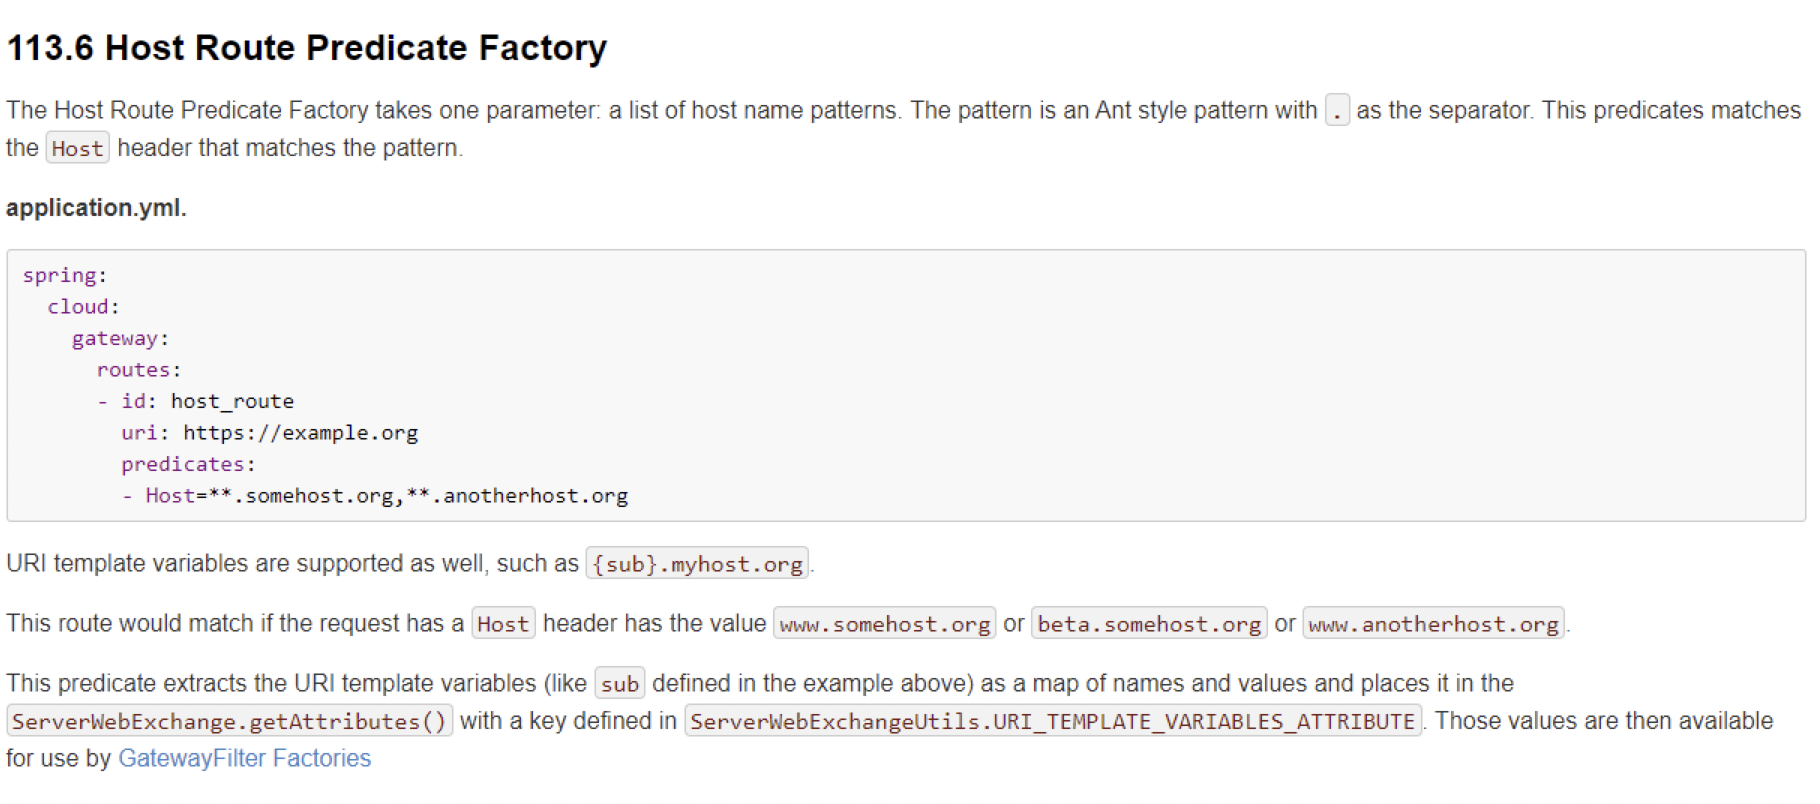The image size is (1820, 804).
Task: Click the URI_TEMPLATE_VARIABLES_ATTRIBUTE inline code
Action: point(1053,722)
